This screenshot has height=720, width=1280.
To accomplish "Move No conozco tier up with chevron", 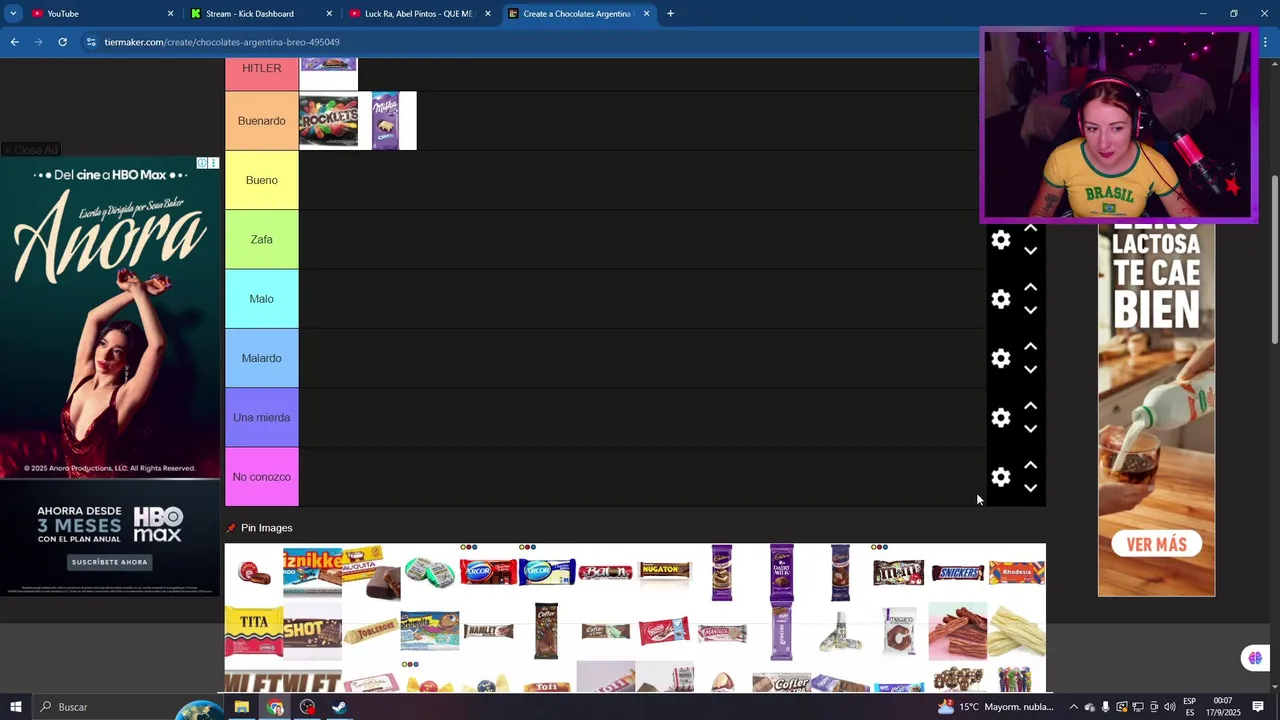I will [x=1030, y=465].
